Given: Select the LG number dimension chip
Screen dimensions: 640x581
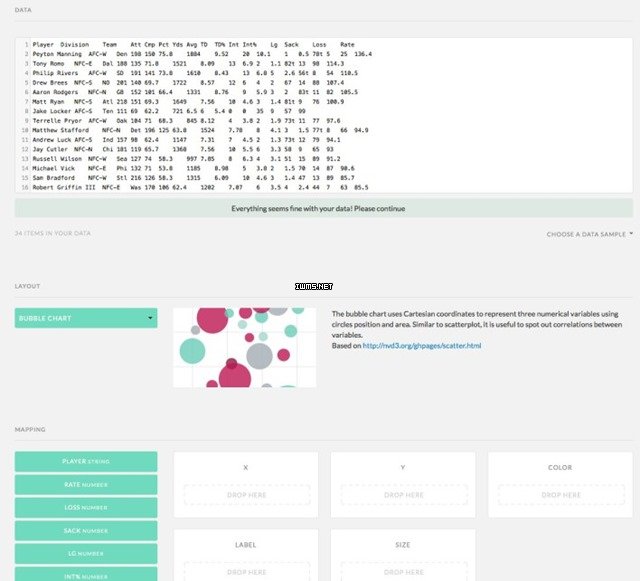Looking at the screenshot, I should [x=86, y=554].
